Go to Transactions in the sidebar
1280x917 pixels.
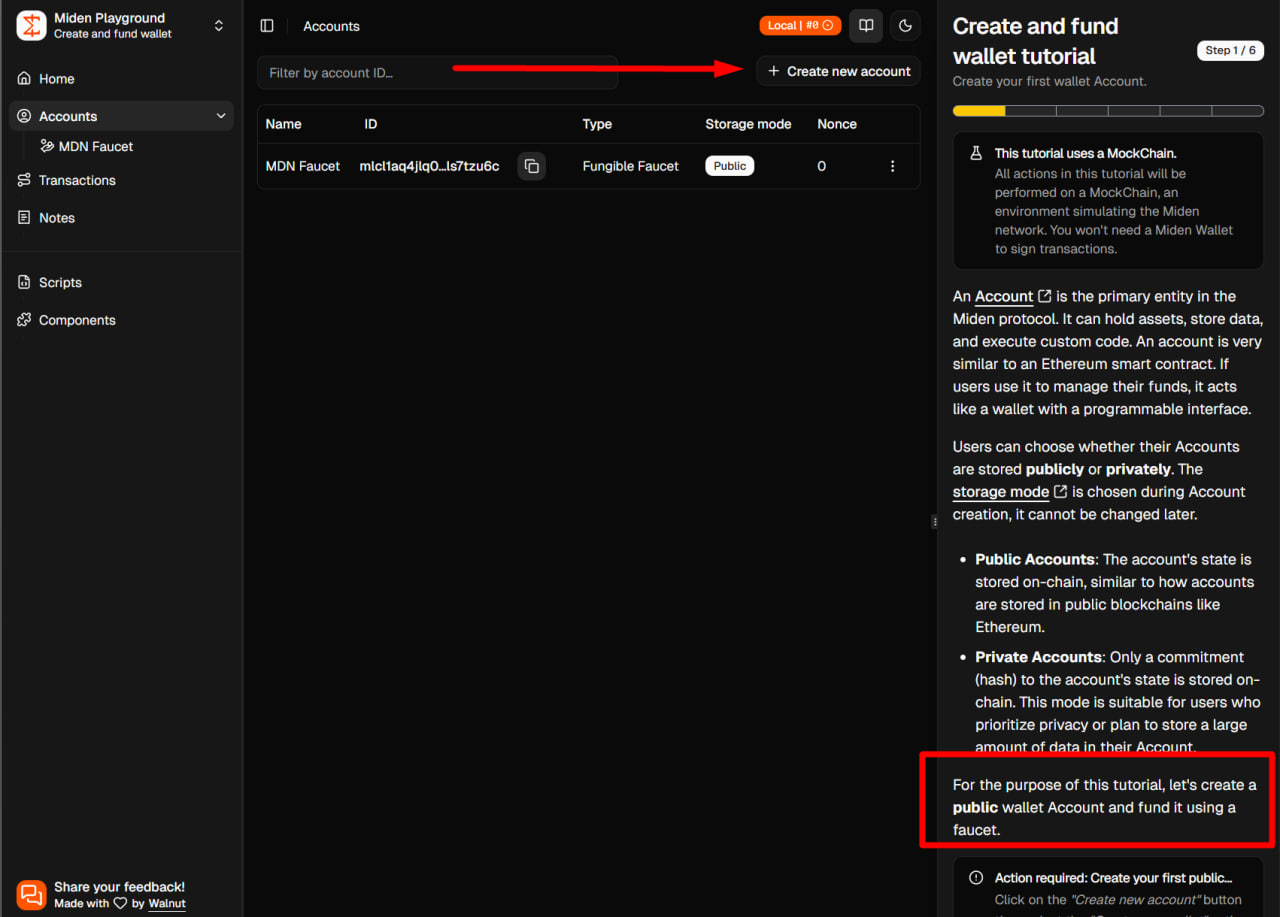tap(77, 180)
